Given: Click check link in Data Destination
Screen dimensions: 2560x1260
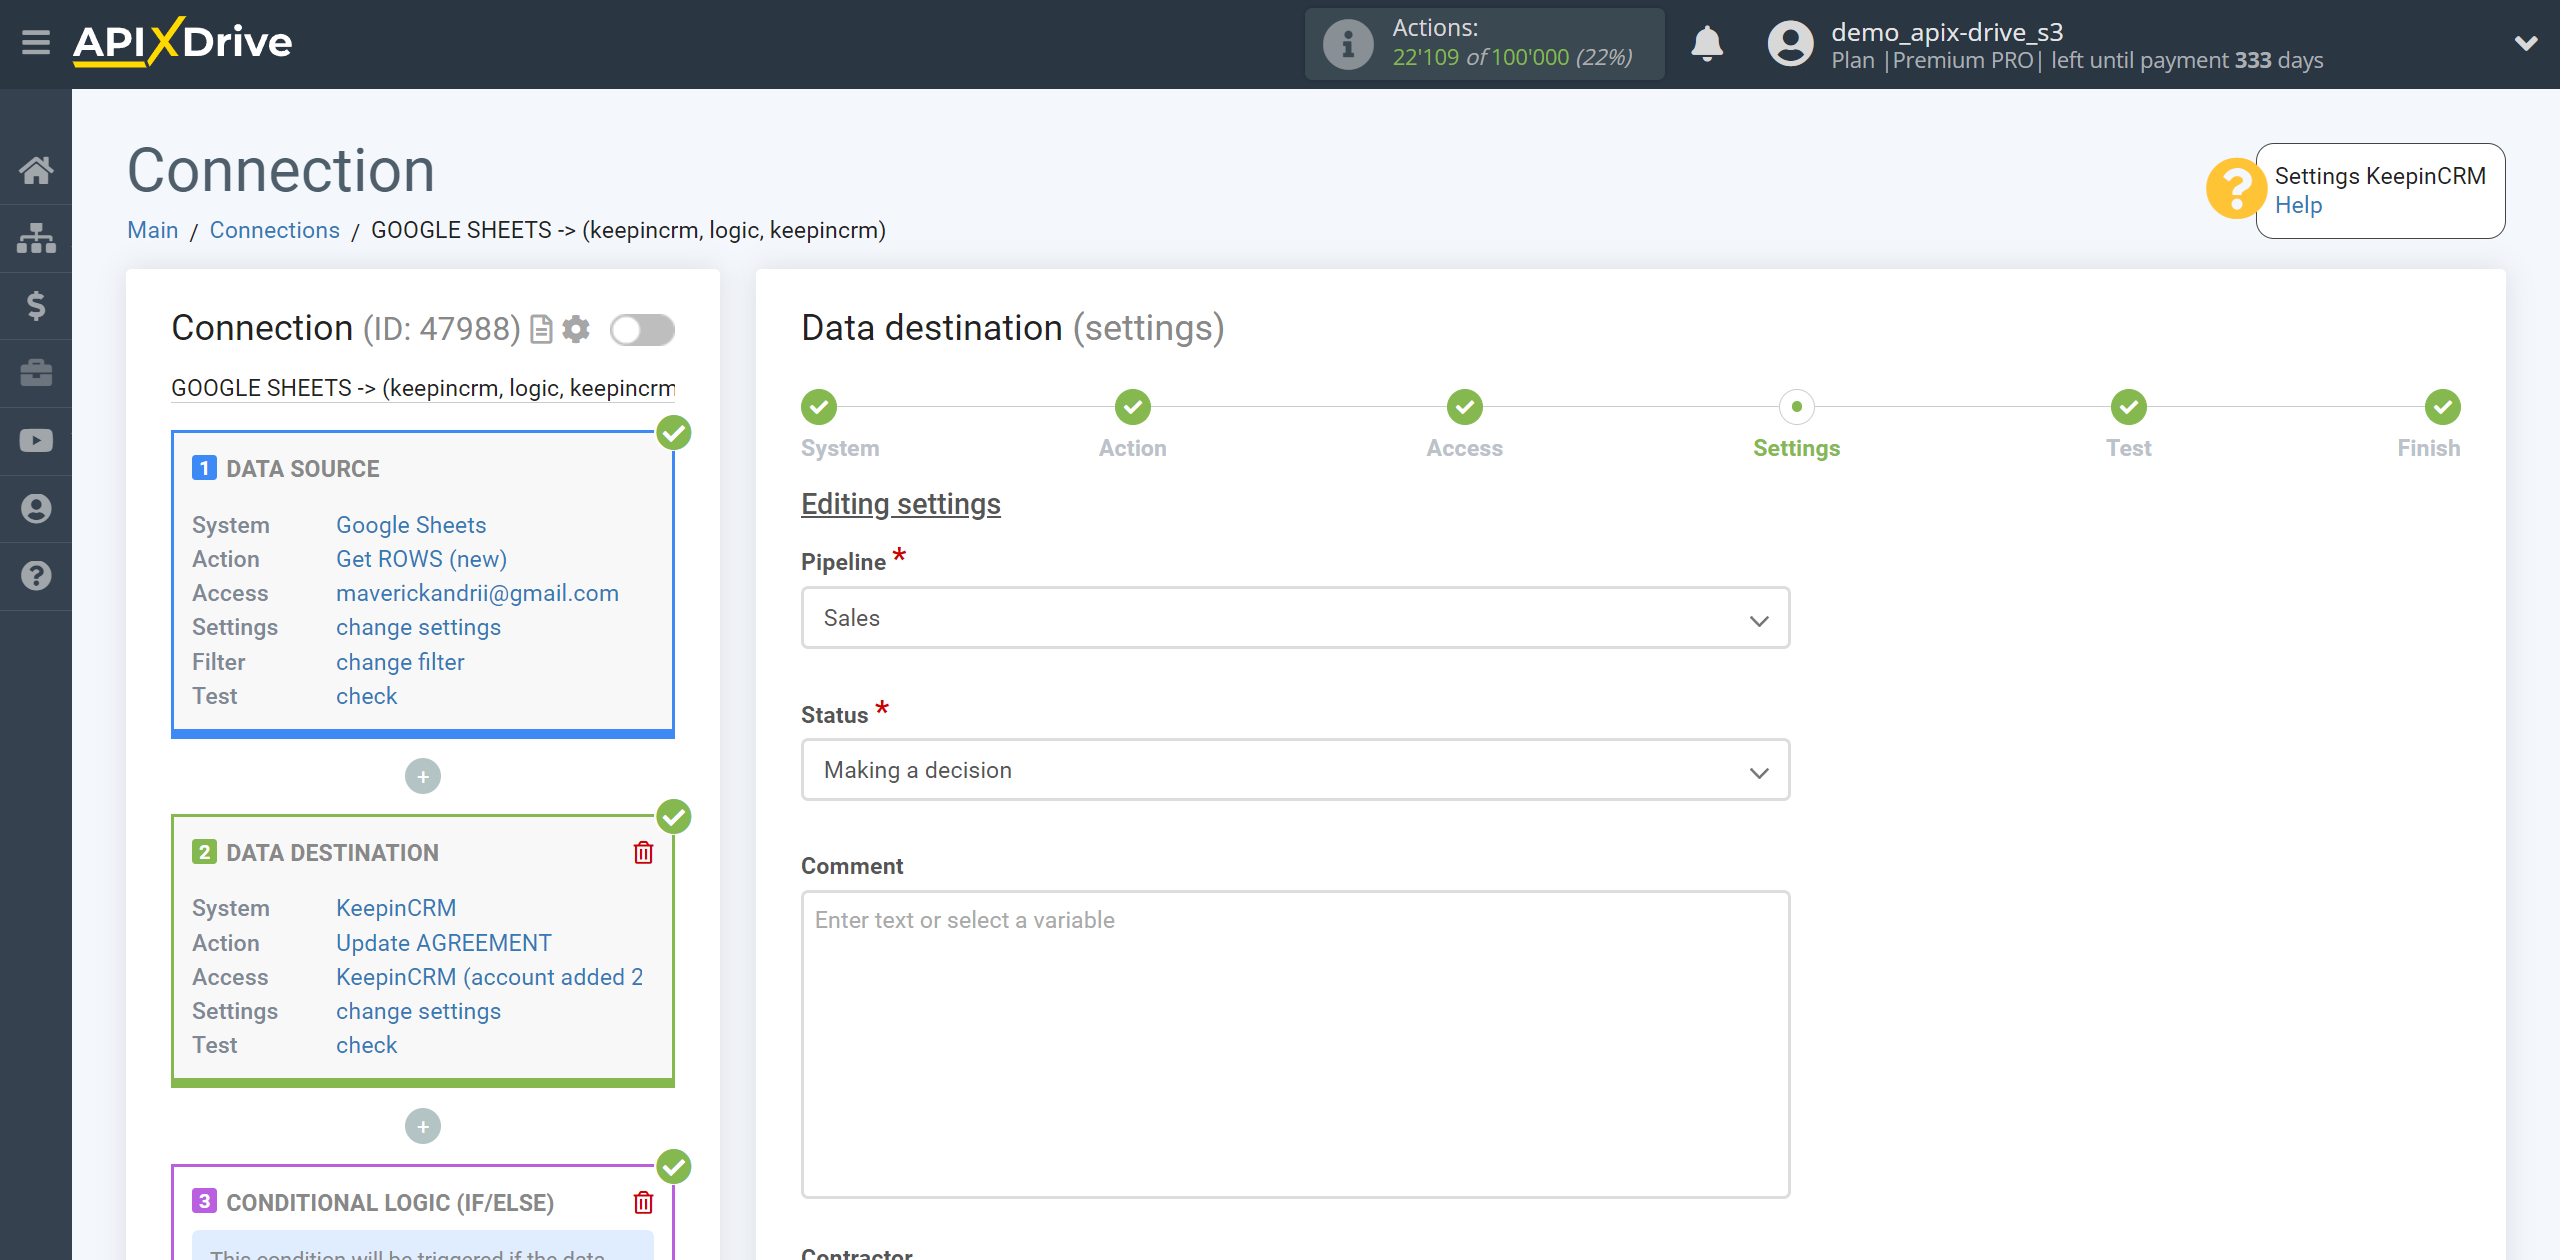Looking at the screenshot, I should tap(366, 1045).
